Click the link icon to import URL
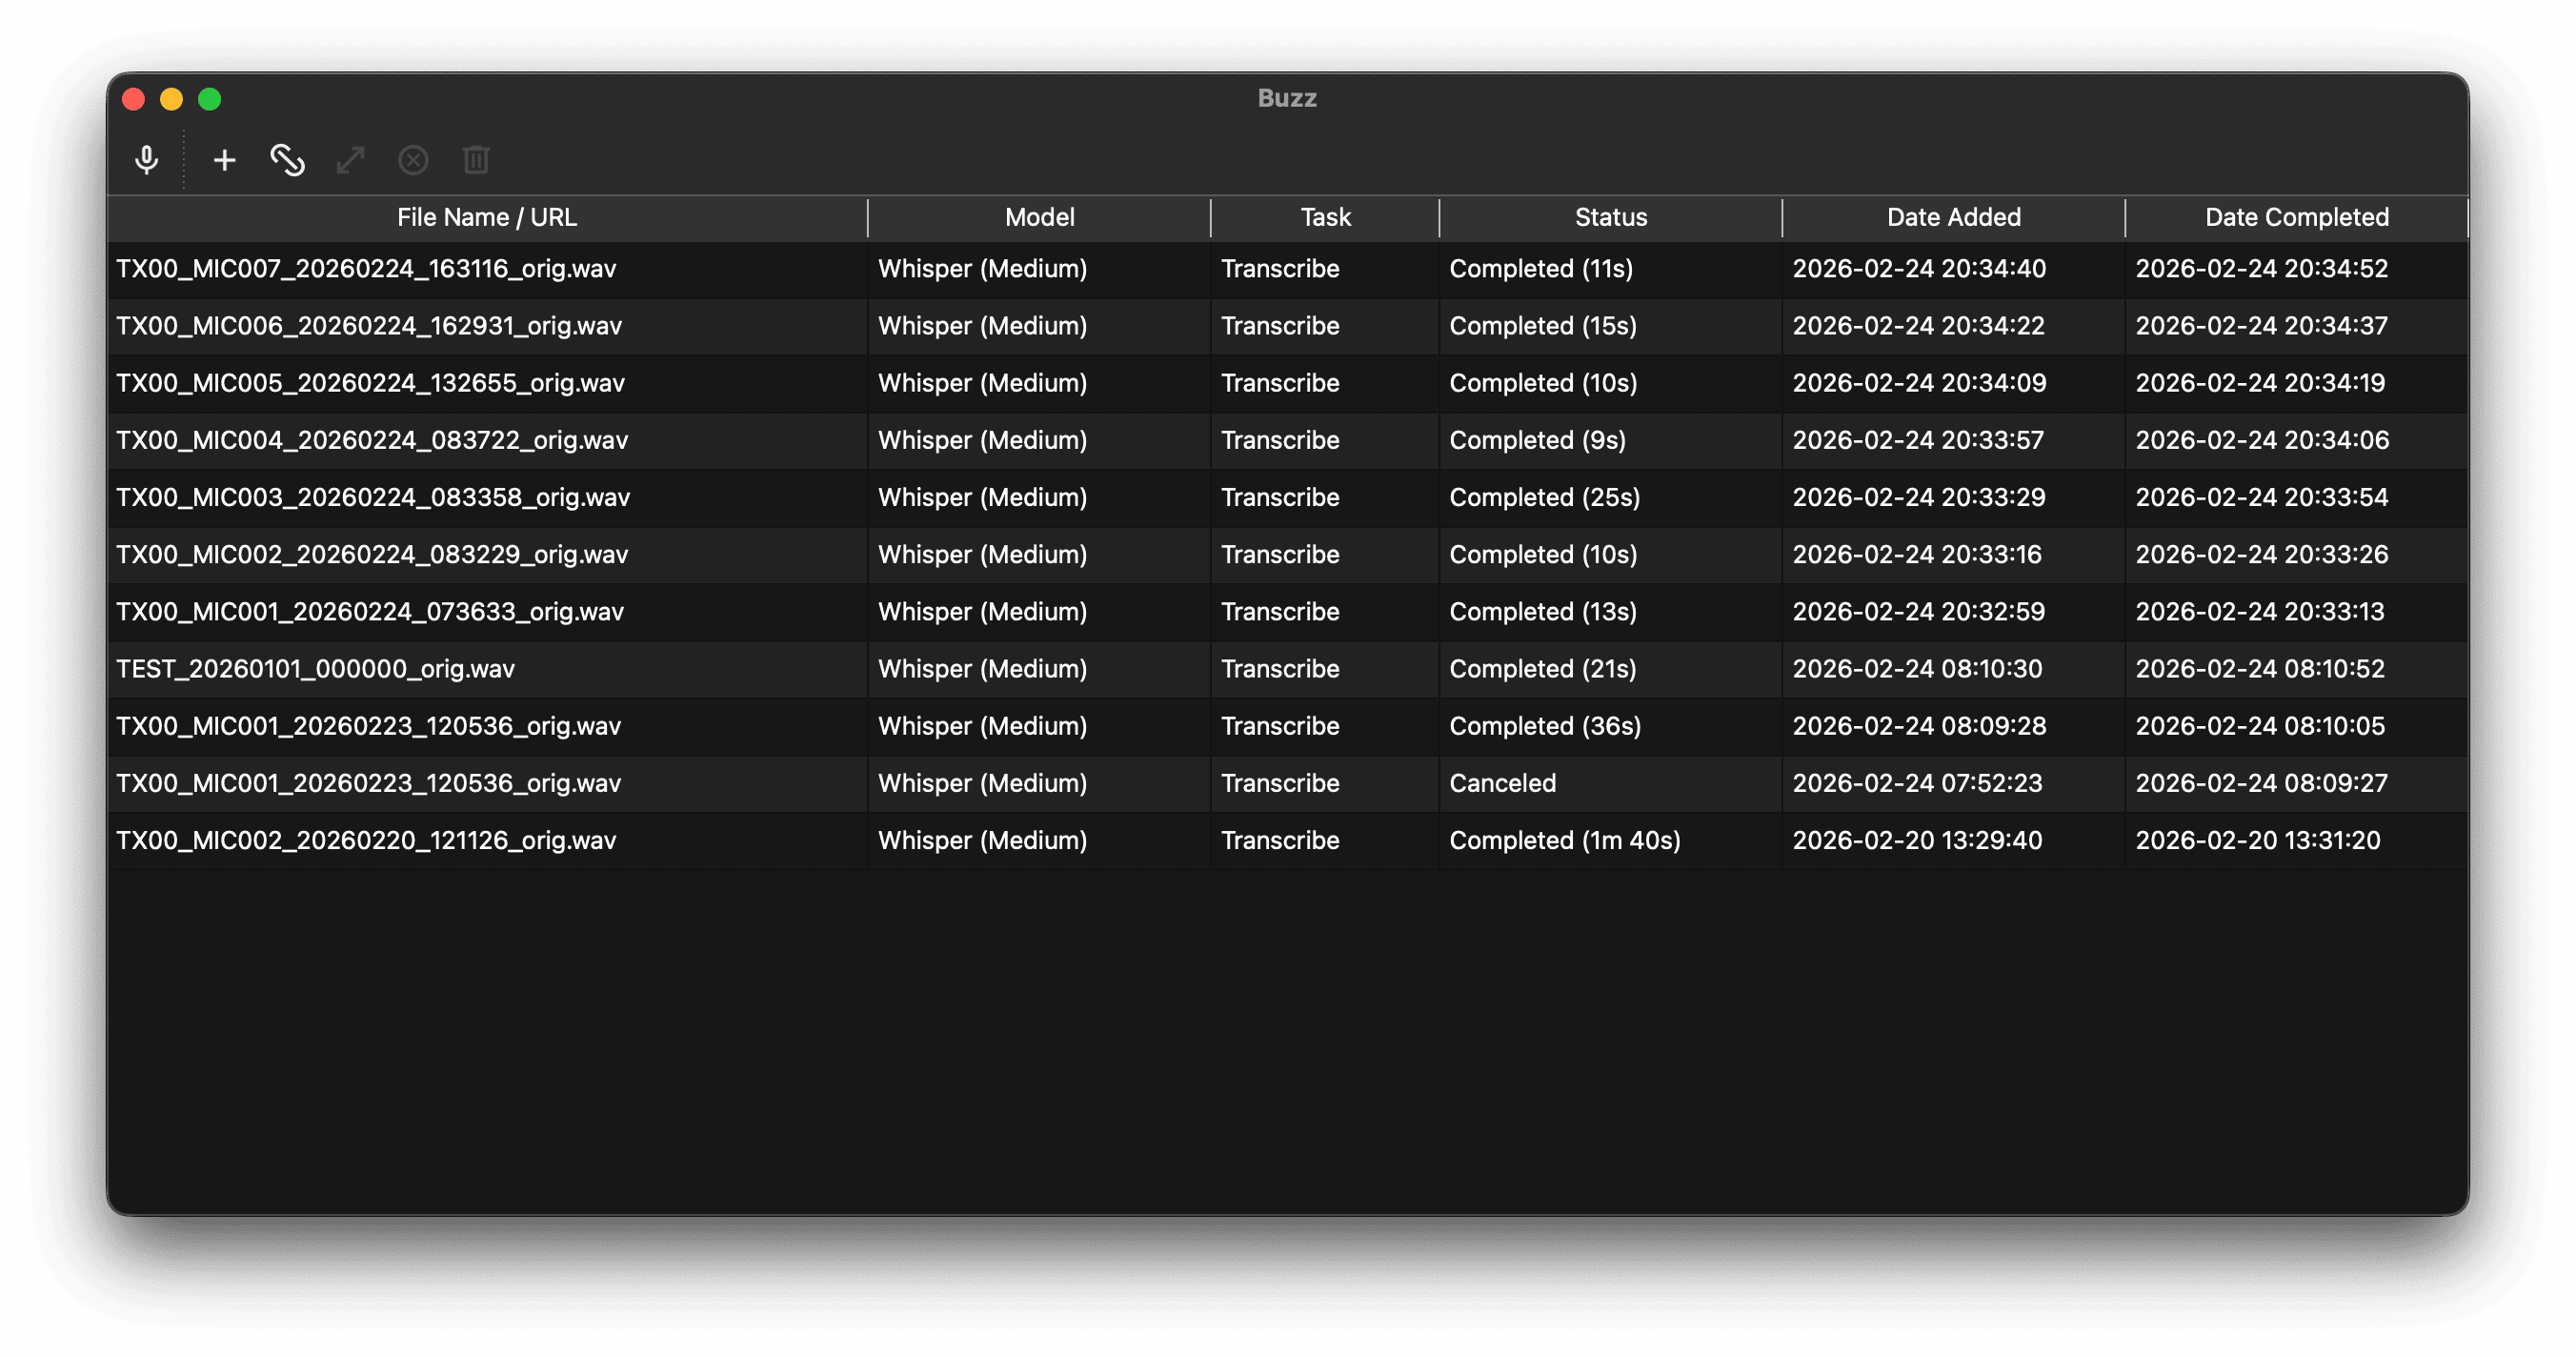The image size is (2576, 1357). pos(288,160)
